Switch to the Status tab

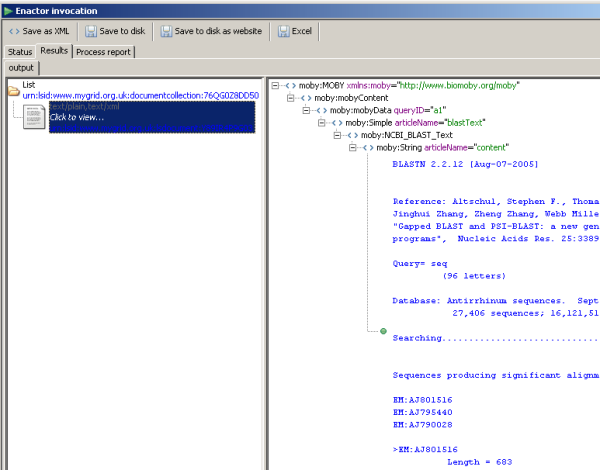tap(20, 51)
